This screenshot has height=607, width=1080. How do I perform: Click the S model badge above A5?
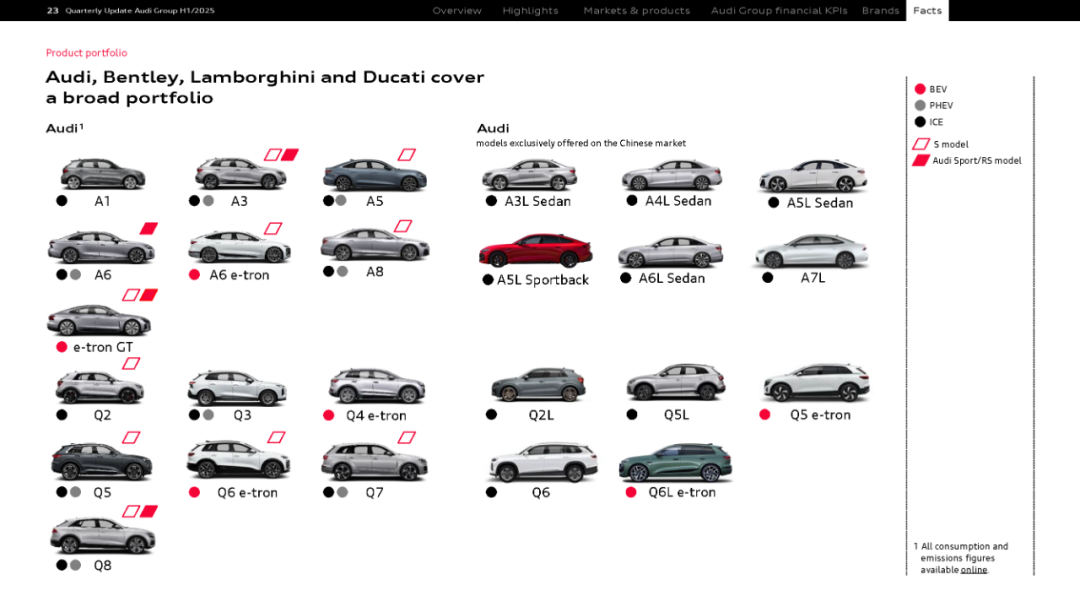[x=406, y=154]
